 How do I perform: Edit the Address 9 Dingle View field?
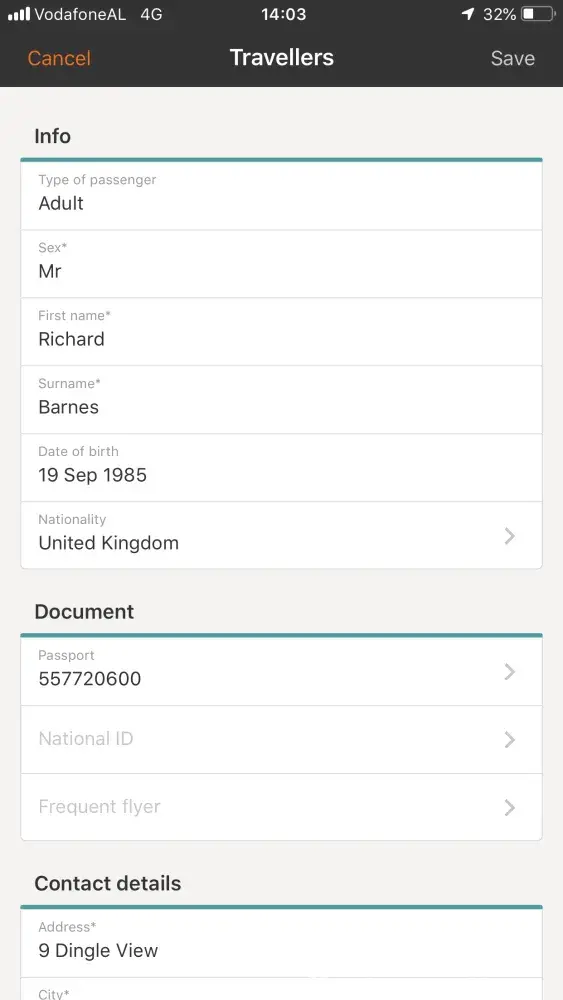point(281,943)
